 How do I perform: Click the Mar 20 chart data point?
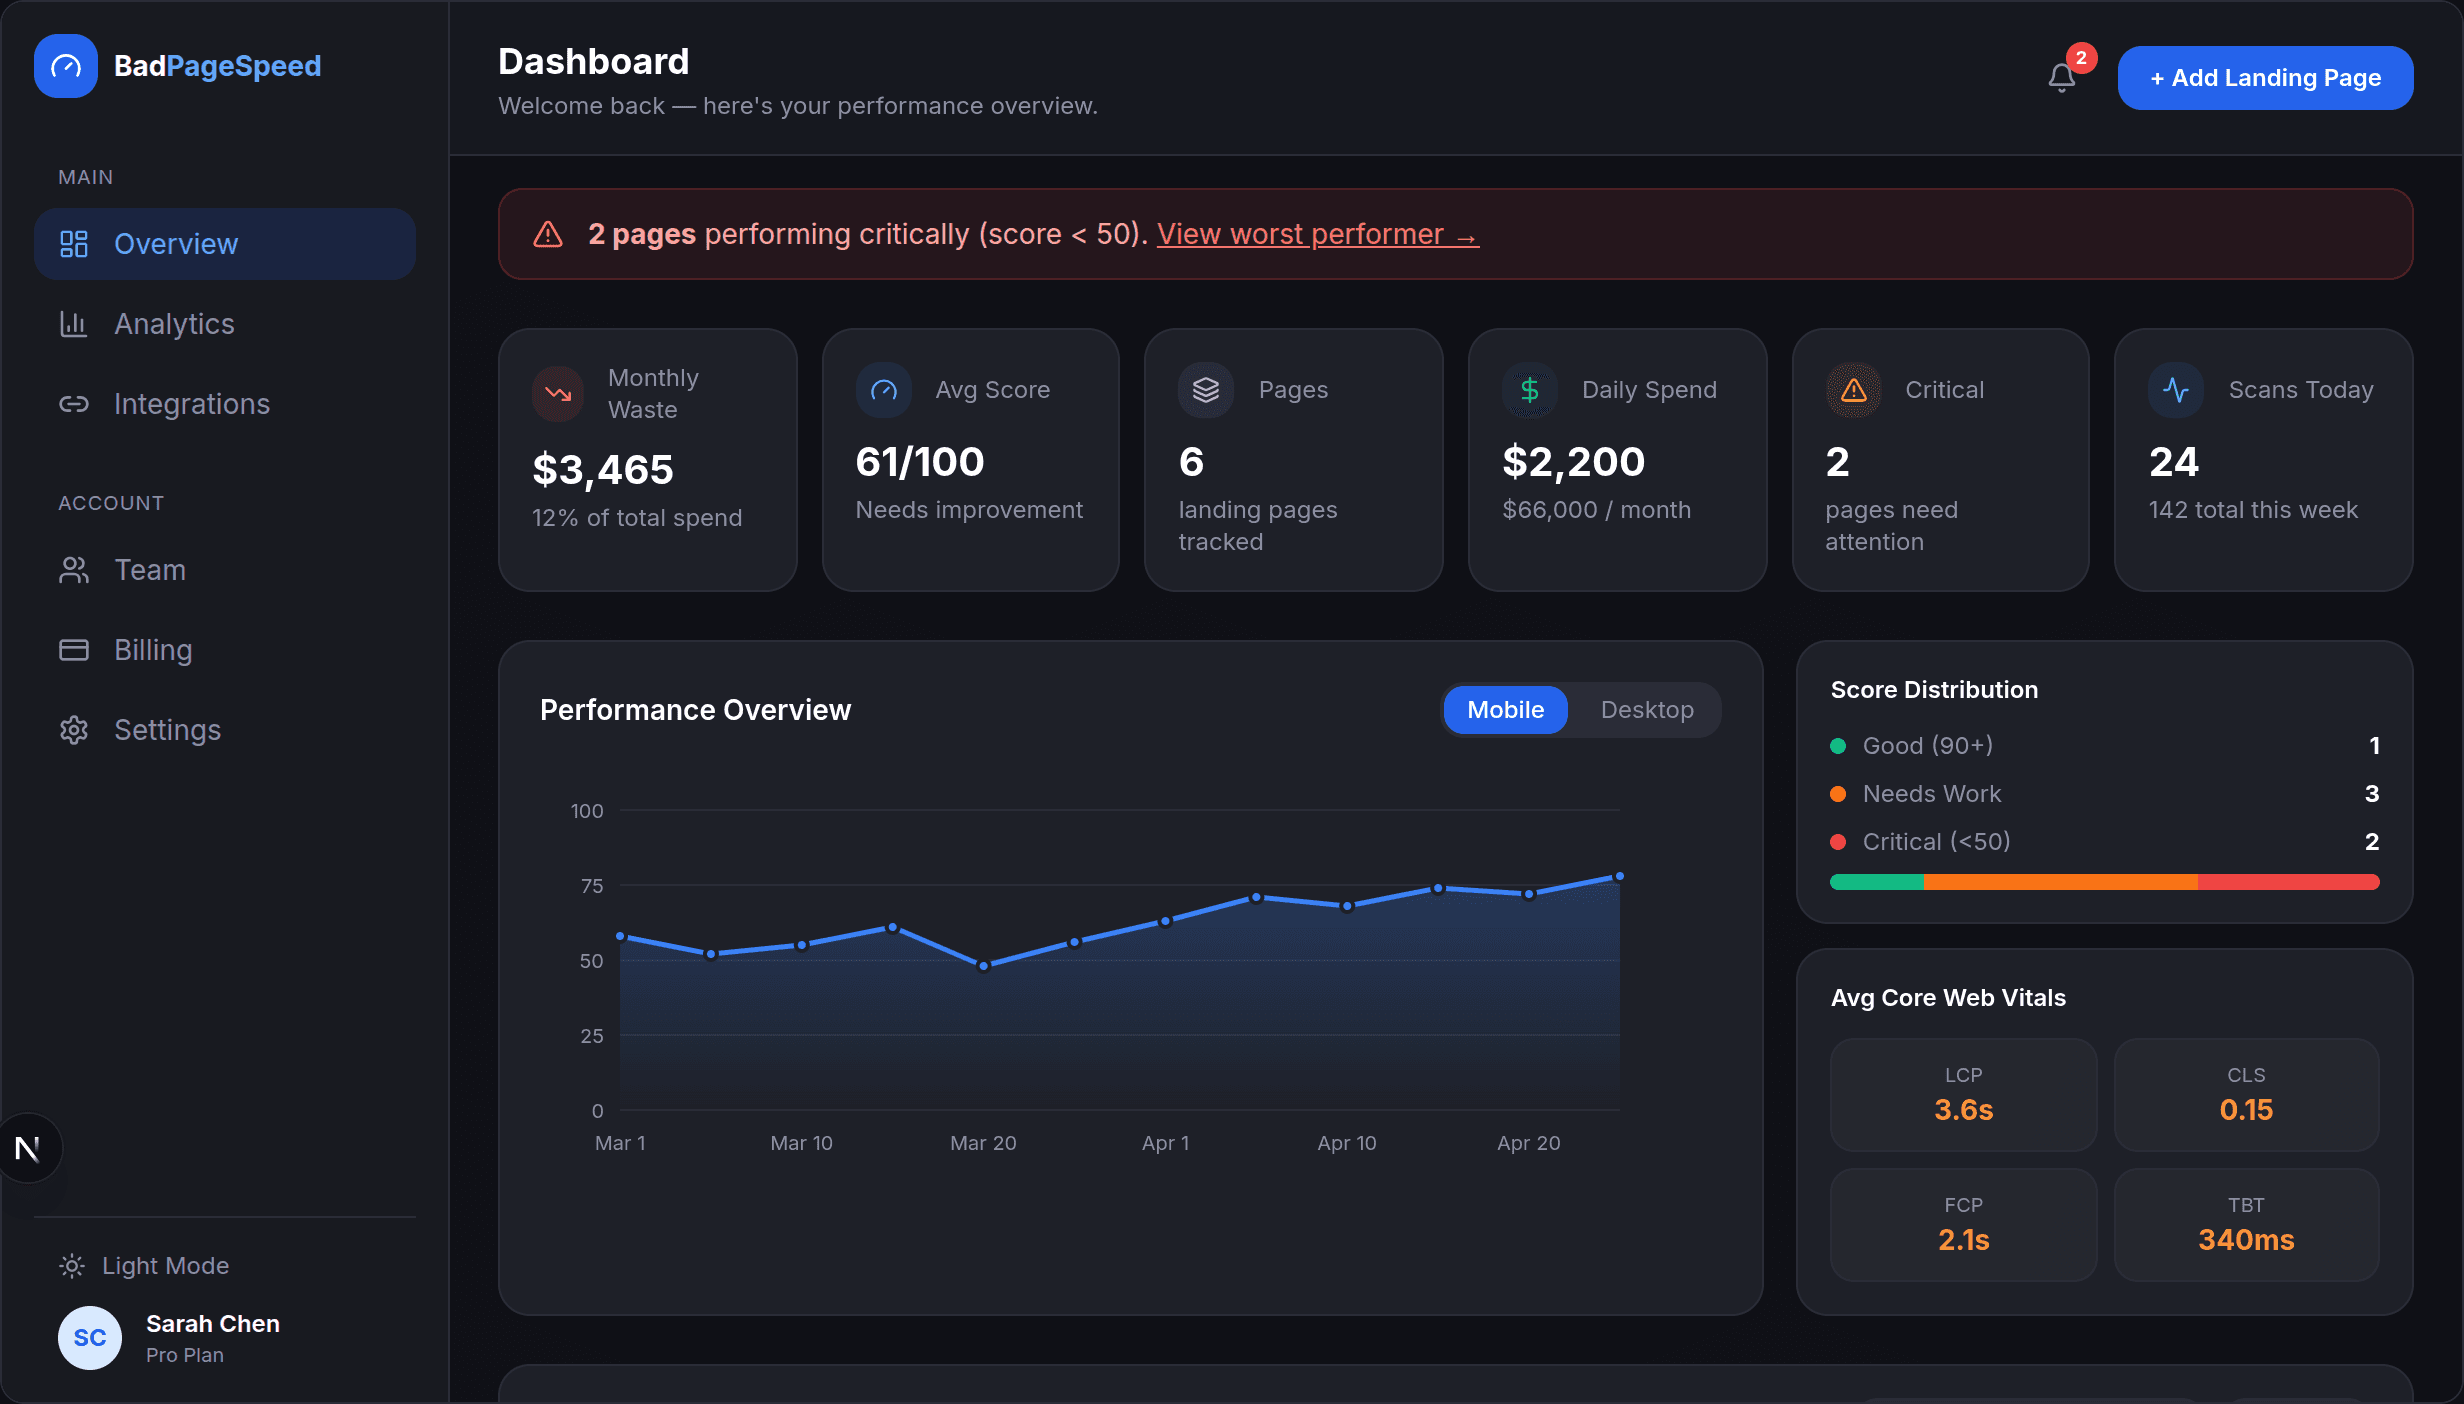point(984,966)
